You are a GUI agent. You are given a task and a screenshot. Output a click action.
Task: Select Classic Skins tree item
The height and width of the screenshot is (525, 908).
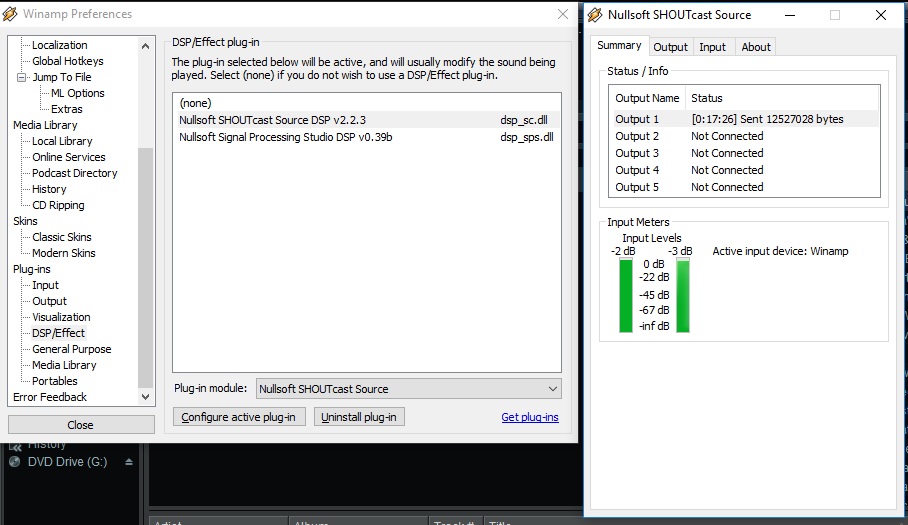tap(62, 237)
